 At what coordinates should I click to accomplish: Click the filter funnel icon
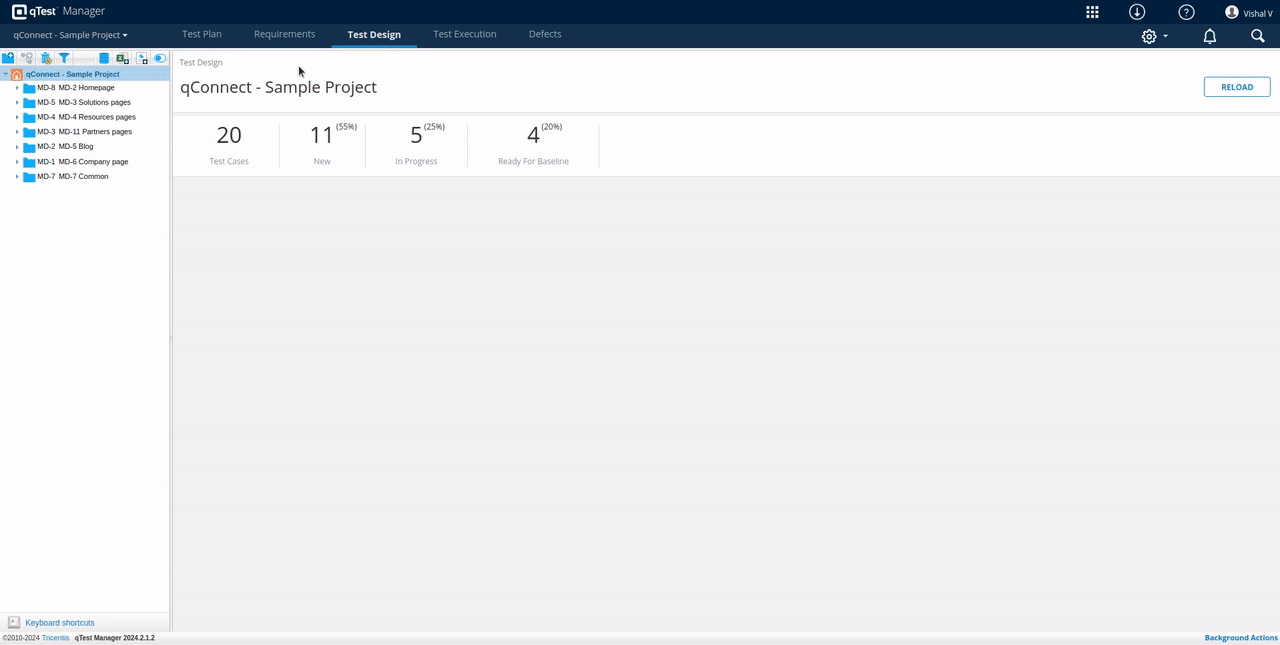coord(64,58)
